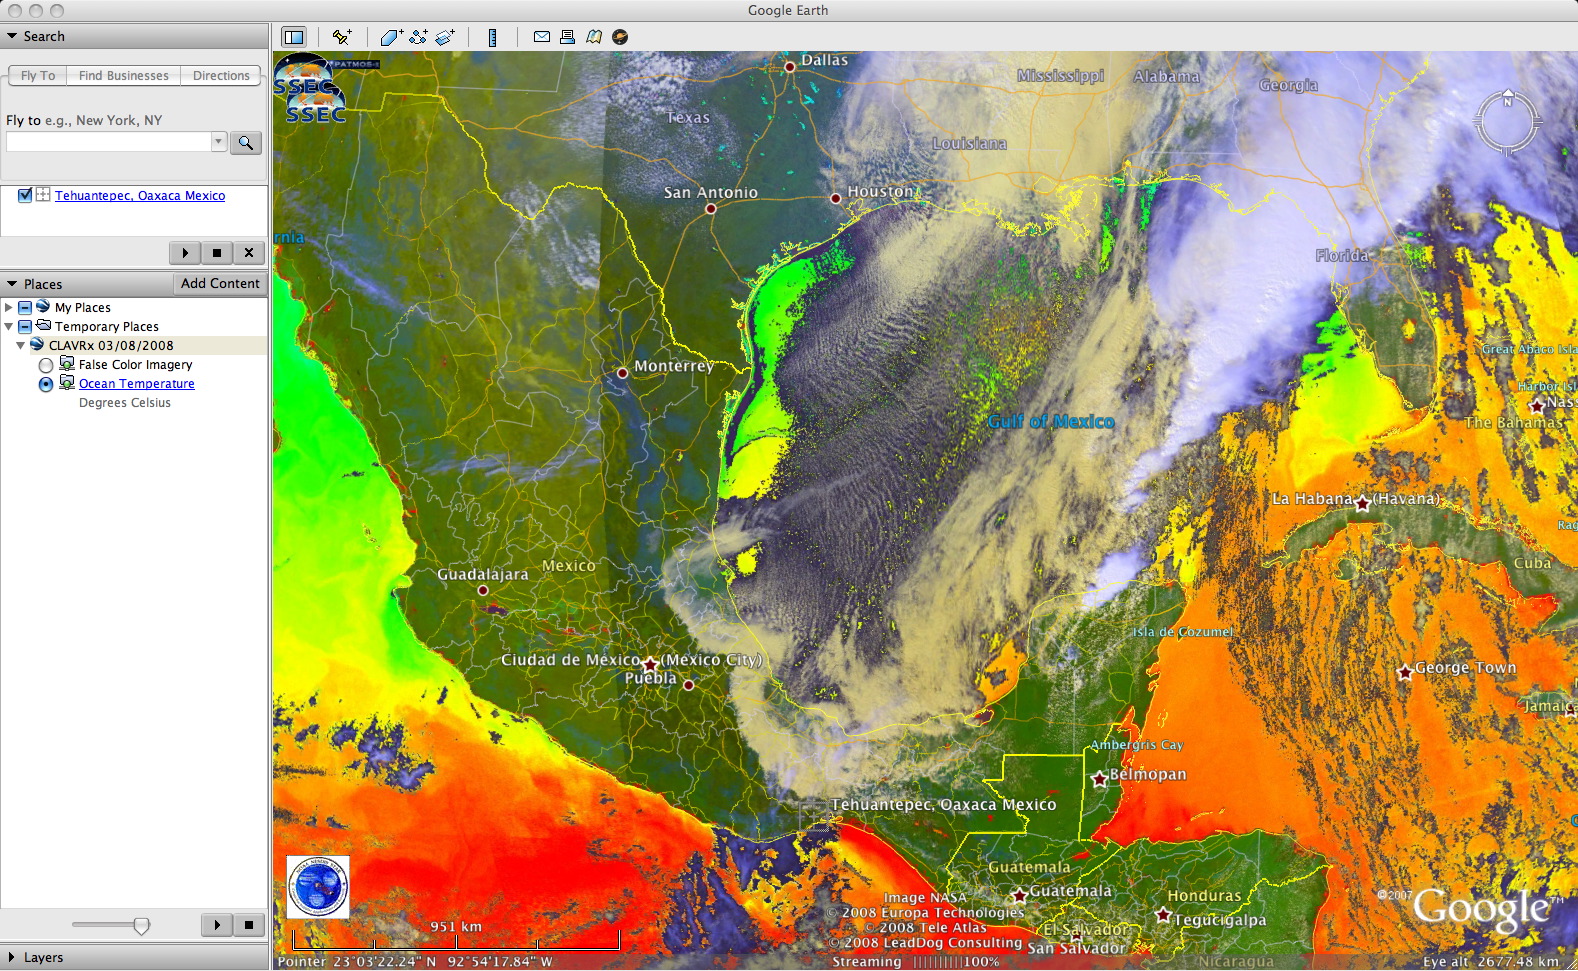Click the Tehuantepec placemark on map
This screenshot has height=971, width=1578.
point(816,817)
